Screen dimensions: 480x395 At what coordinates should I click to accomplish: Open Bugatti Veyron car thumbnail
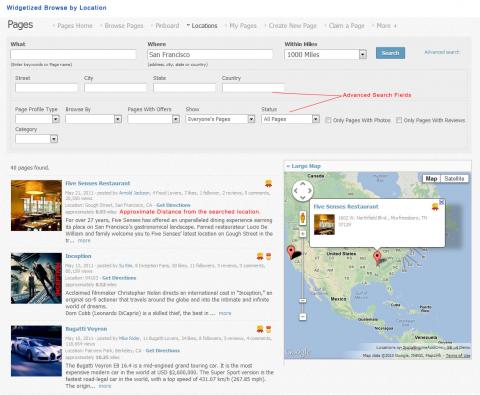tap(36, 351)
